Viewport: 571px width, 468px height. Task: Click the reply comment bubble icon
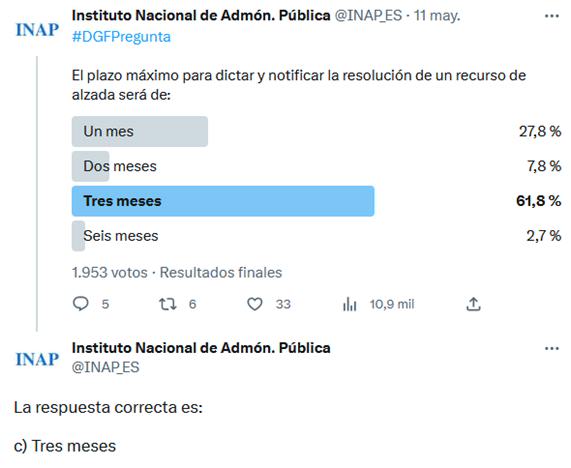click(x=80, y=303)
